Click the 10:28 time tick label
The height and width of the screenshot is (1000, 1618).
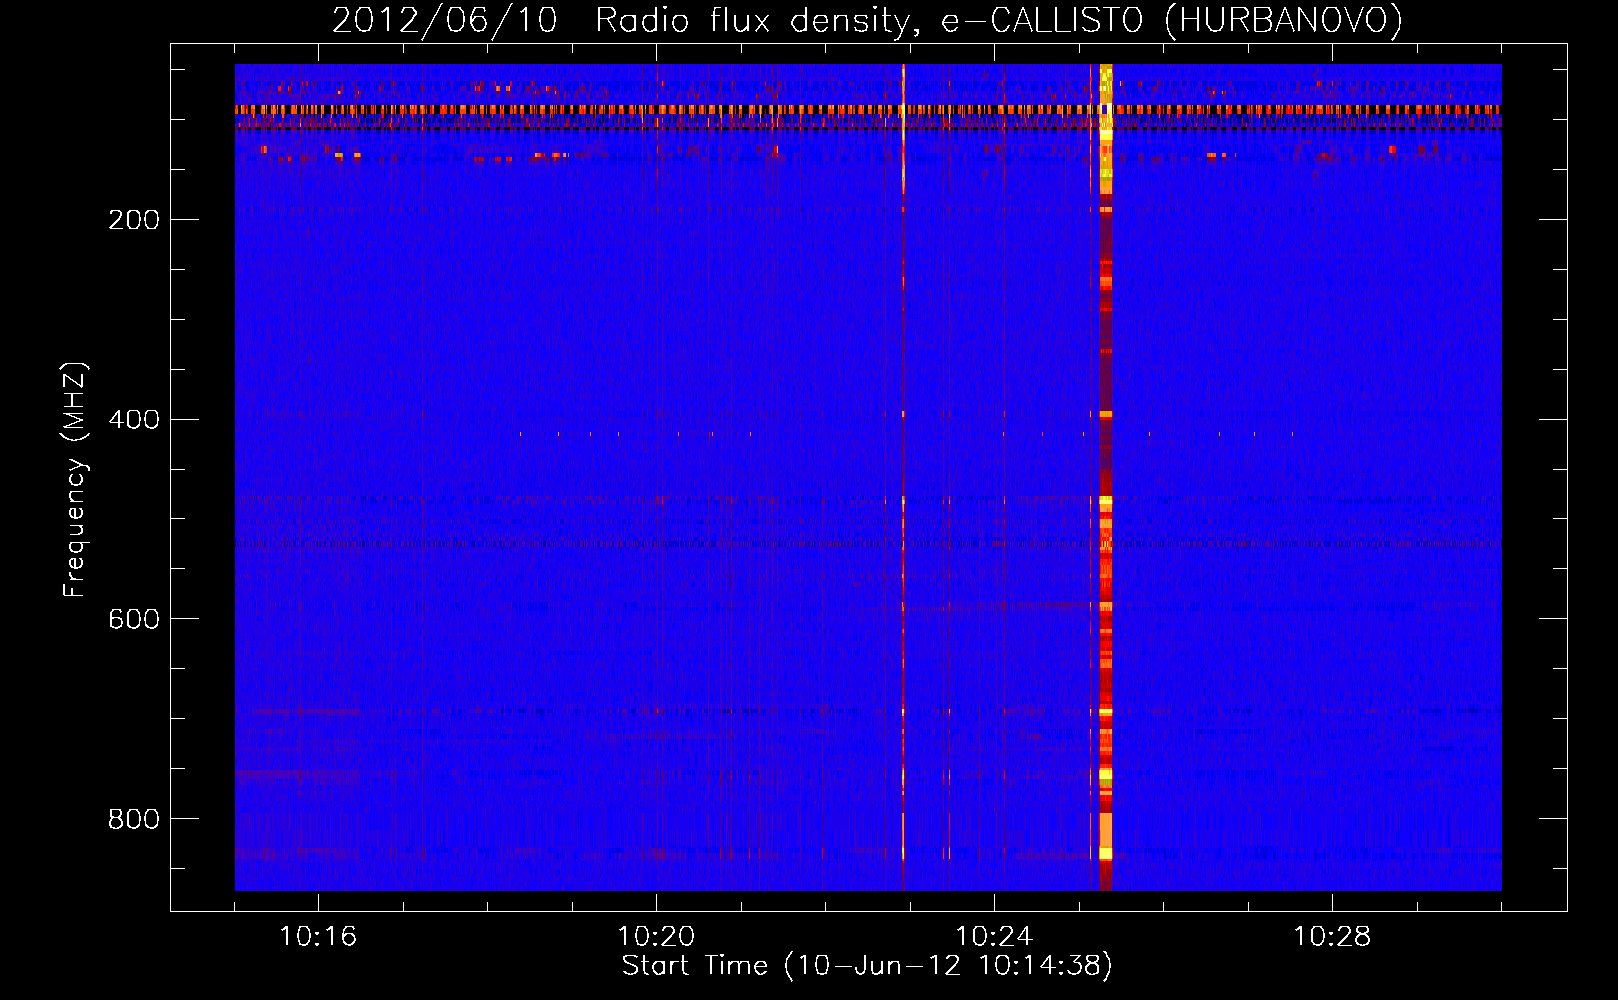point(1332,936)
